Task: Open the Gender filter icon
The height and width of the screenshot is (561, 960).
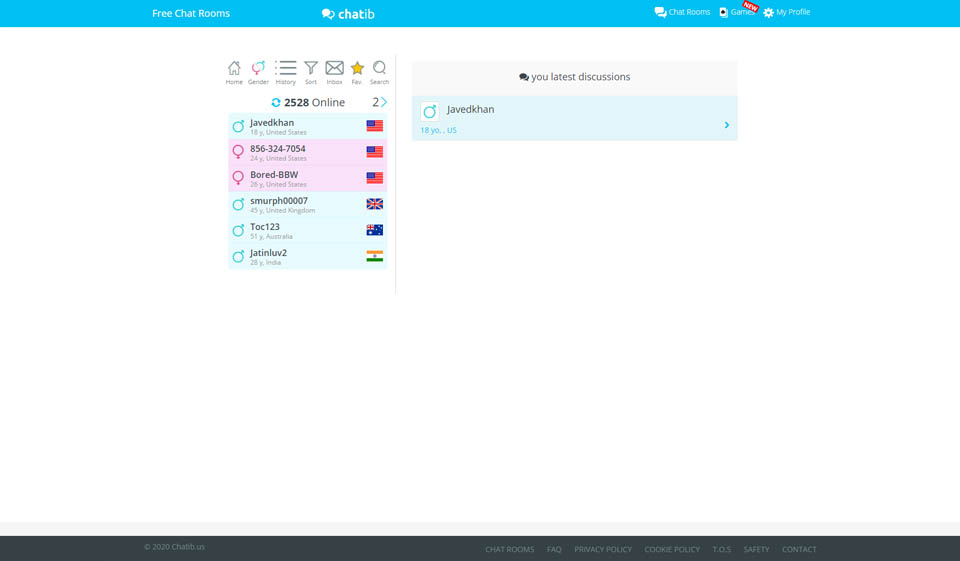Action: (x=258, y=69)
